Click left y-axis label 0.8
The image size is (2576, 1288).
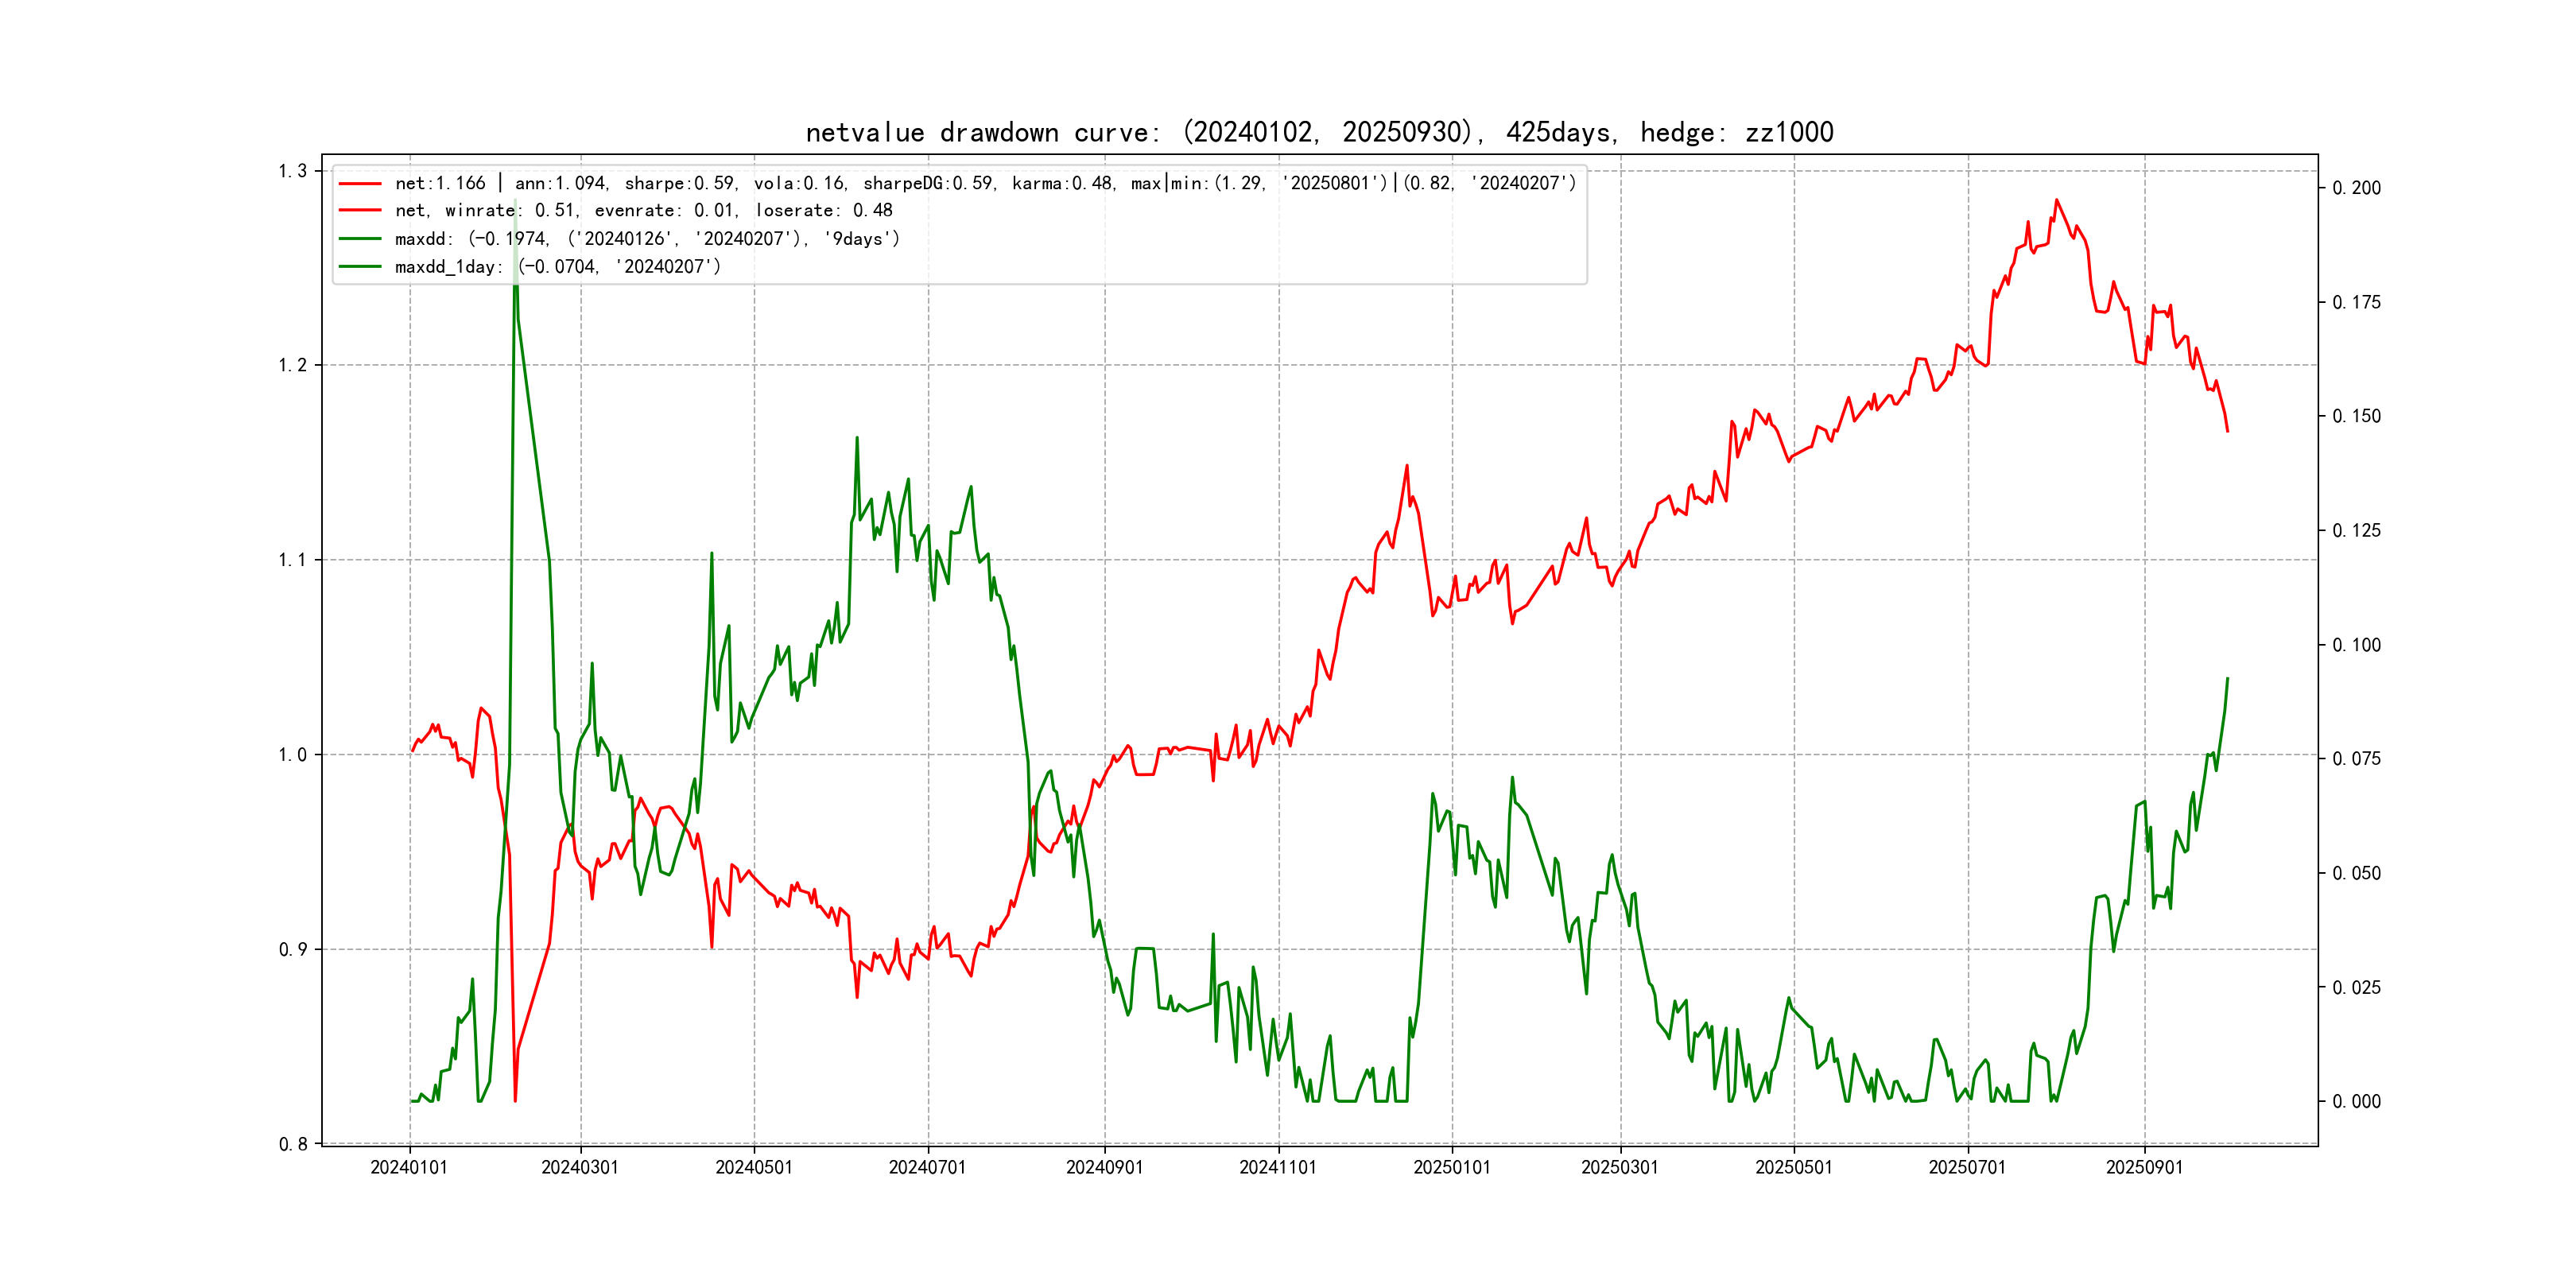pos(292,1144)
